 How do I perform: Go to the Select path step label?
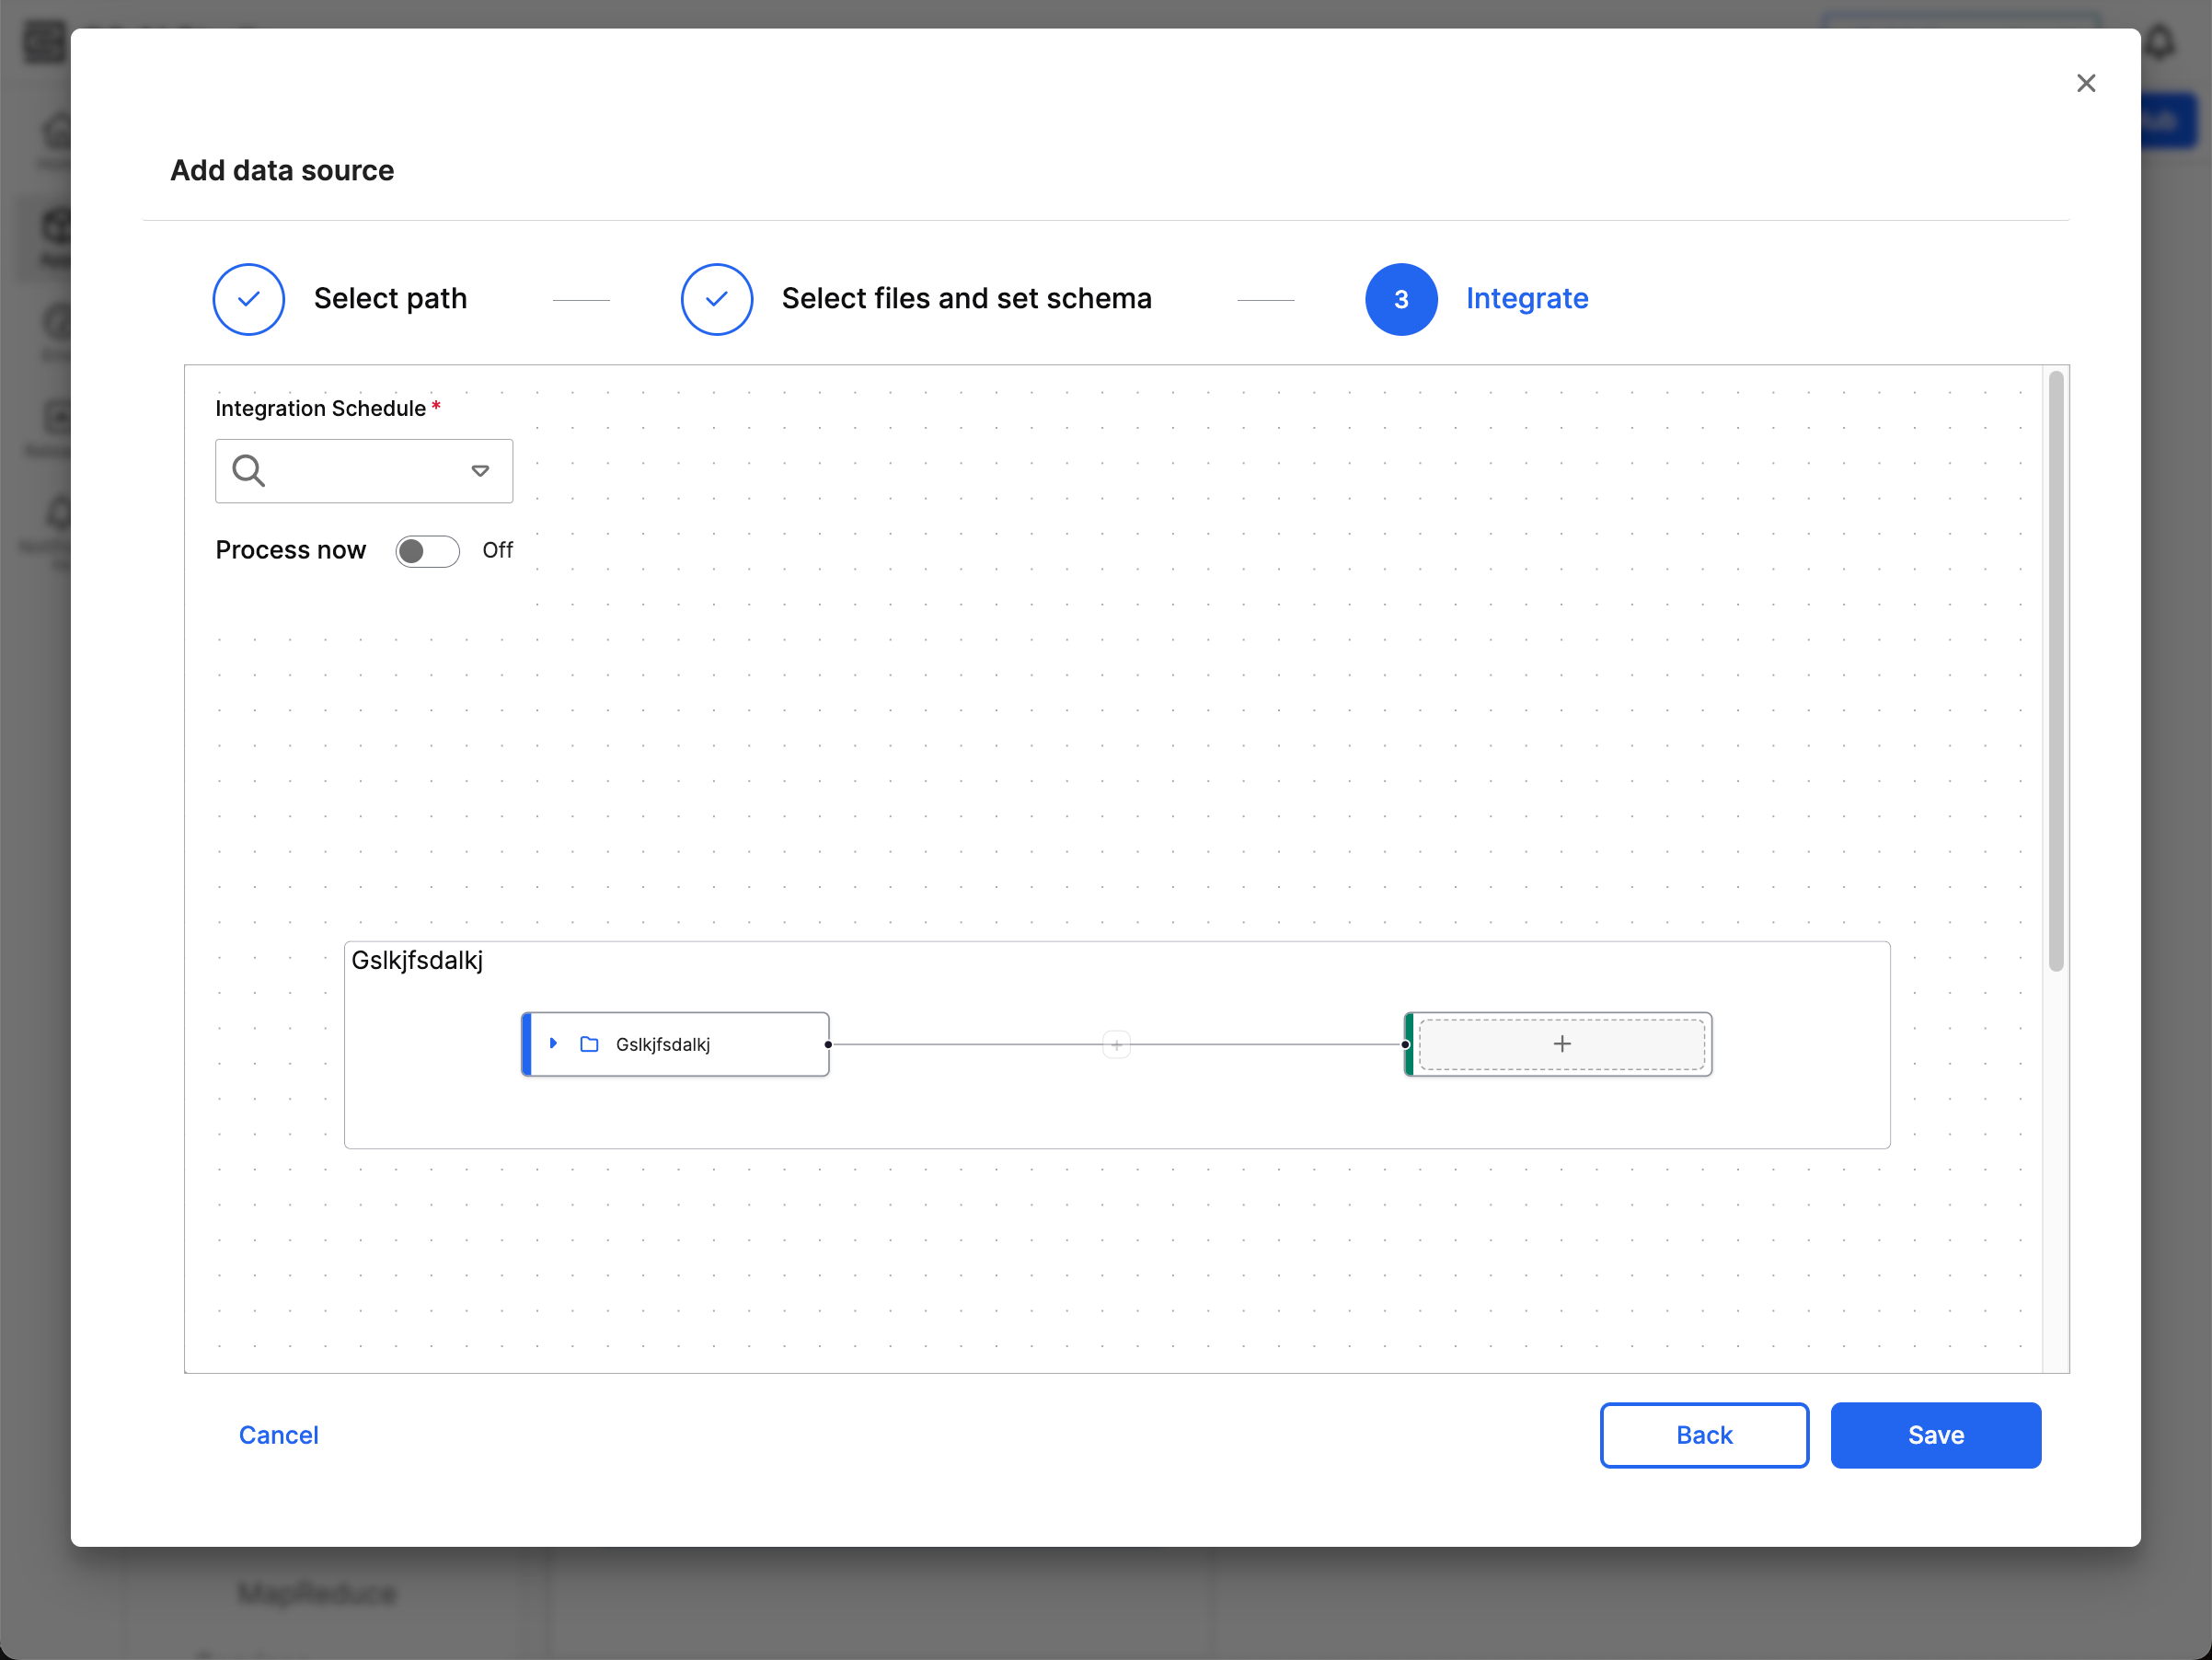390,299
